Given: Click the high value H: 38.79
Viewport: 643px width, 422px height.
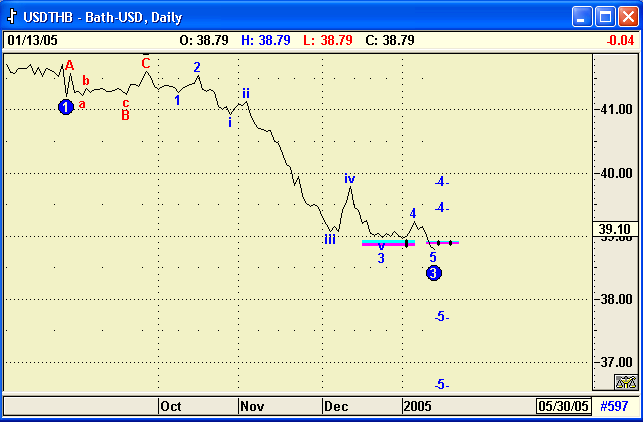Looking at the screenshot, I should coord(266,40).
